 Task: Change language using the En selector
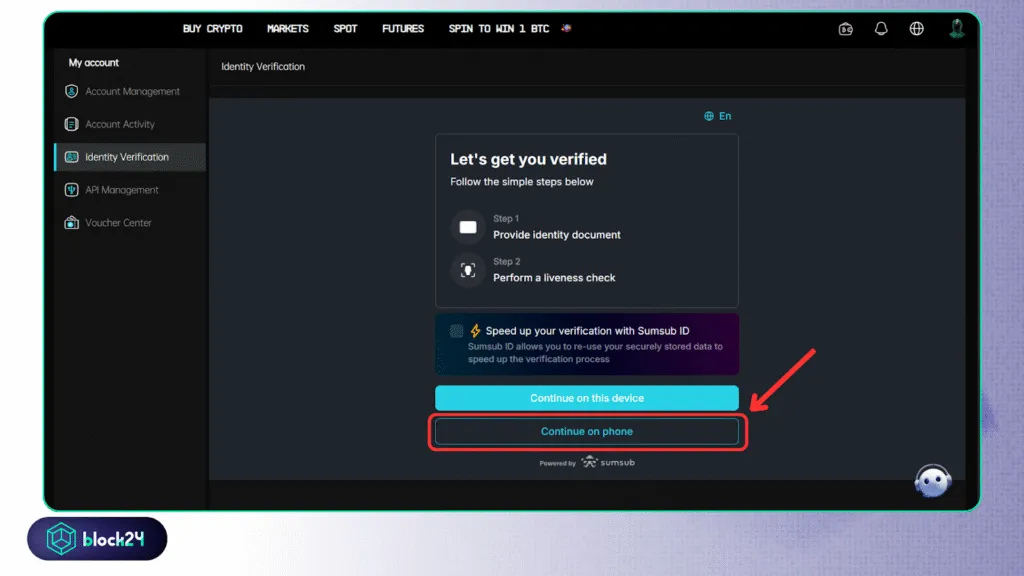(x=718, y=116)
